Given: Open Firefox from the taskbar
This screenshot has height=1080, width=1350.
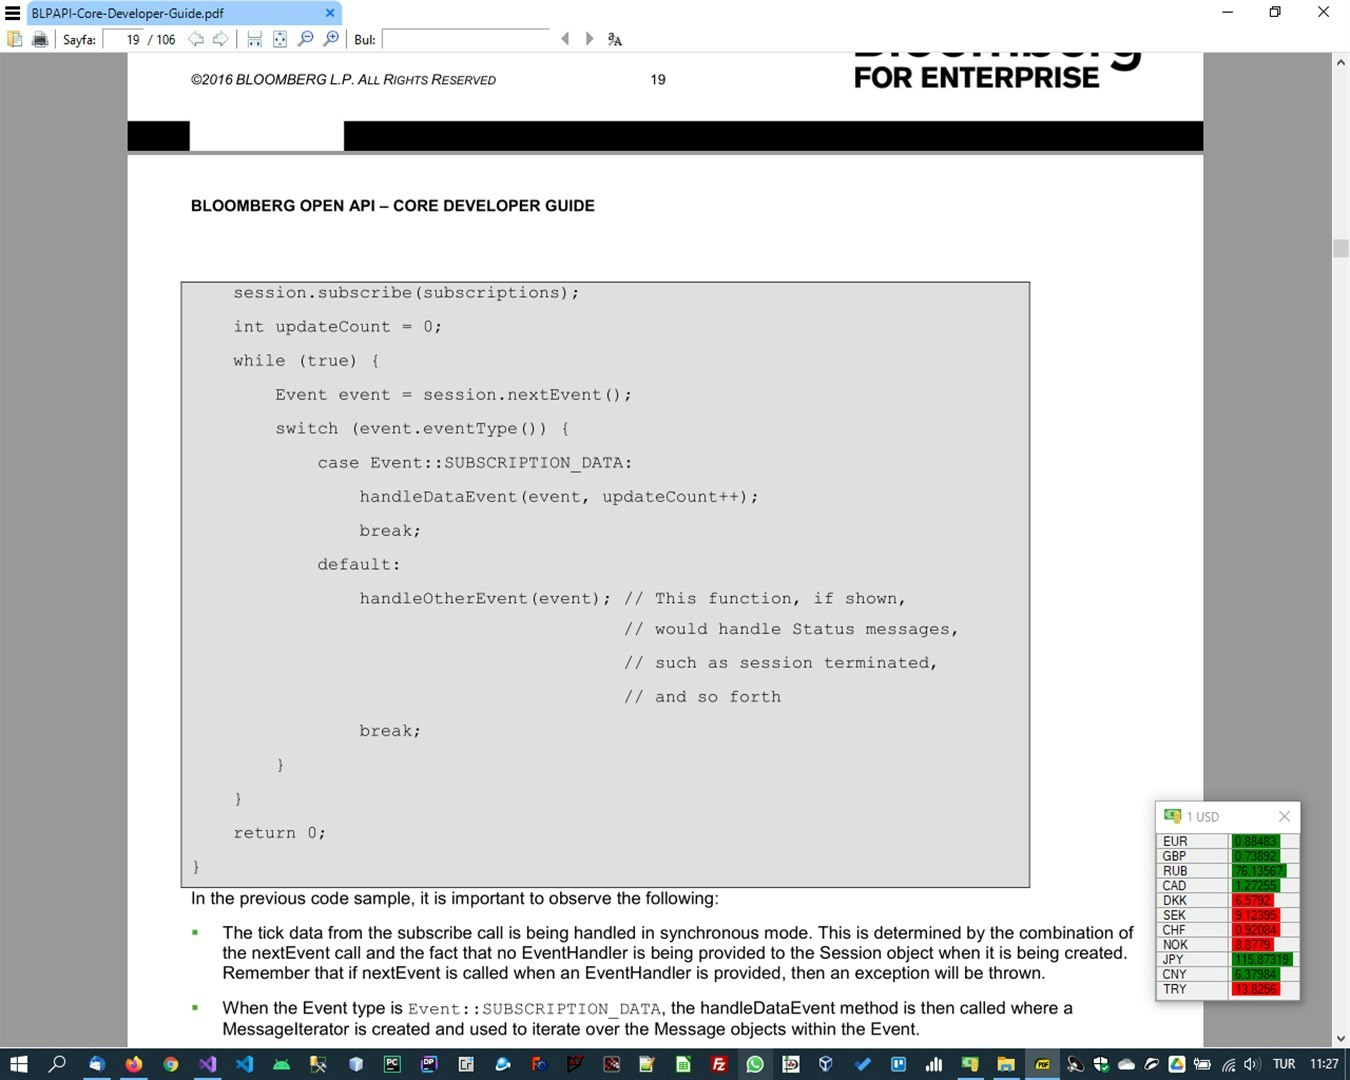Looking at the screenshot, I should [x=133, y=1064].
